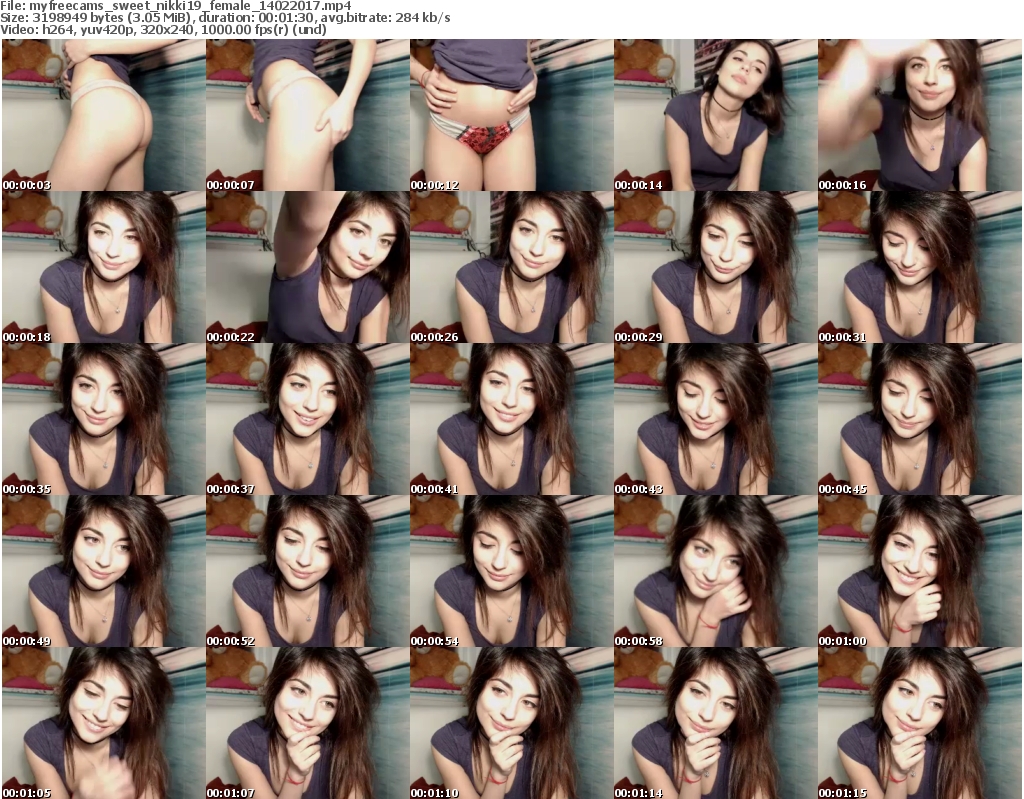
Task: Choose the frame at 00:00:37
Action: (x=308, y=419)
